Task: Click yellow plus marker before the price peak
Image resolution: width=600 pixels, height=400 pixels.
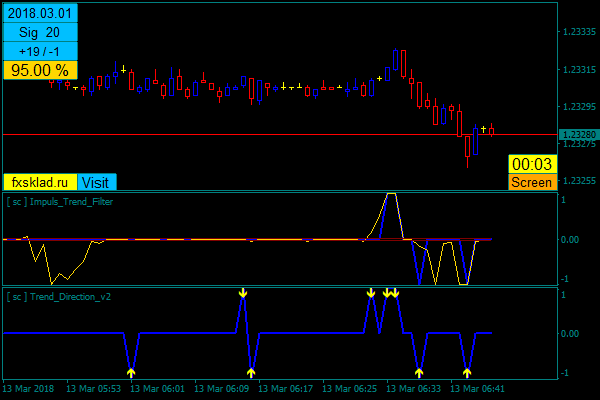Action: (x=379, y=77)
